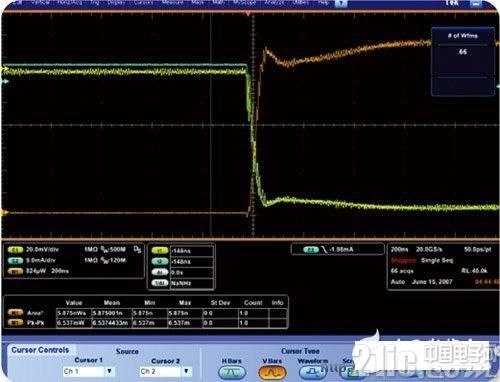Click the yellow cursor 1 readout badge
Image resolution: width=500 pixels, height=382 pixels.
[160, 251]
